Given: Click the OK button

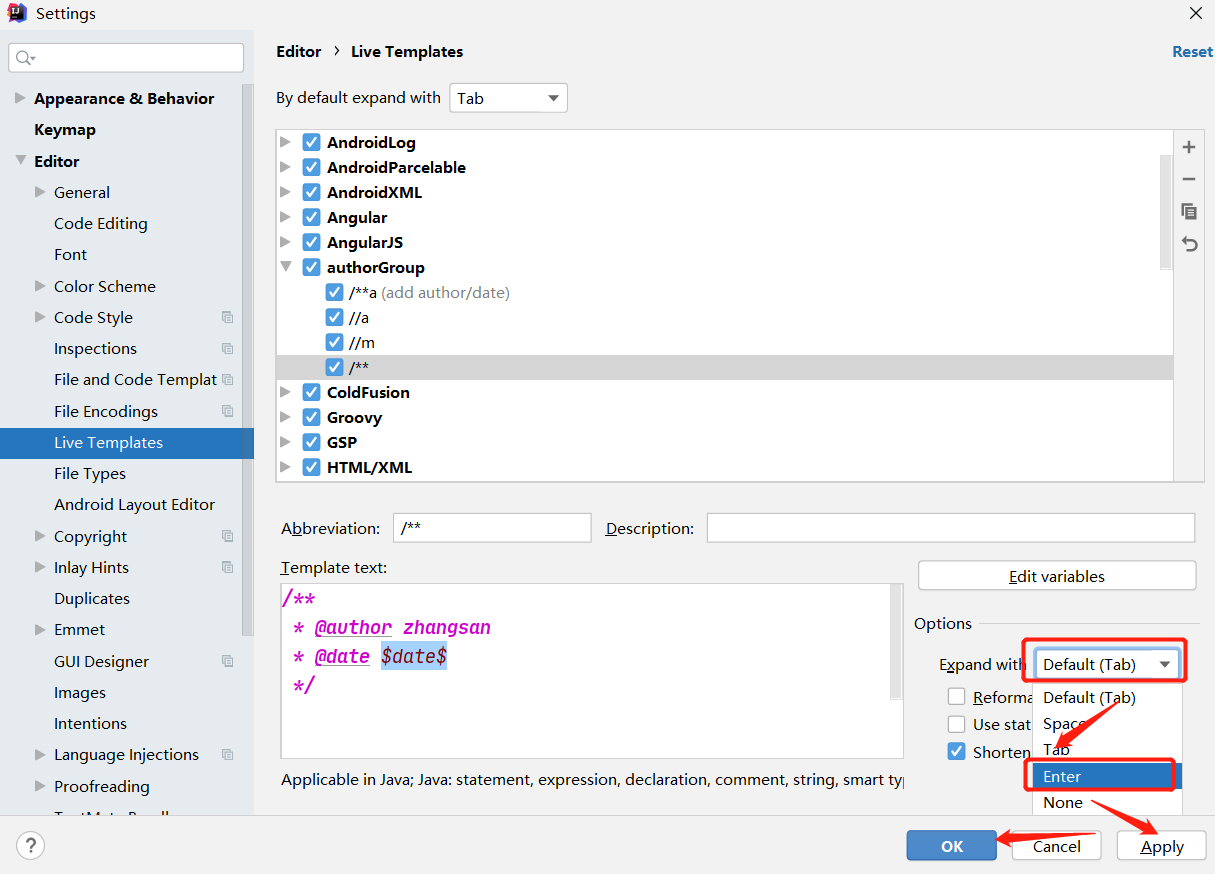Looking at the screenshot, I should pyautogui.click(x=952, y=846).
